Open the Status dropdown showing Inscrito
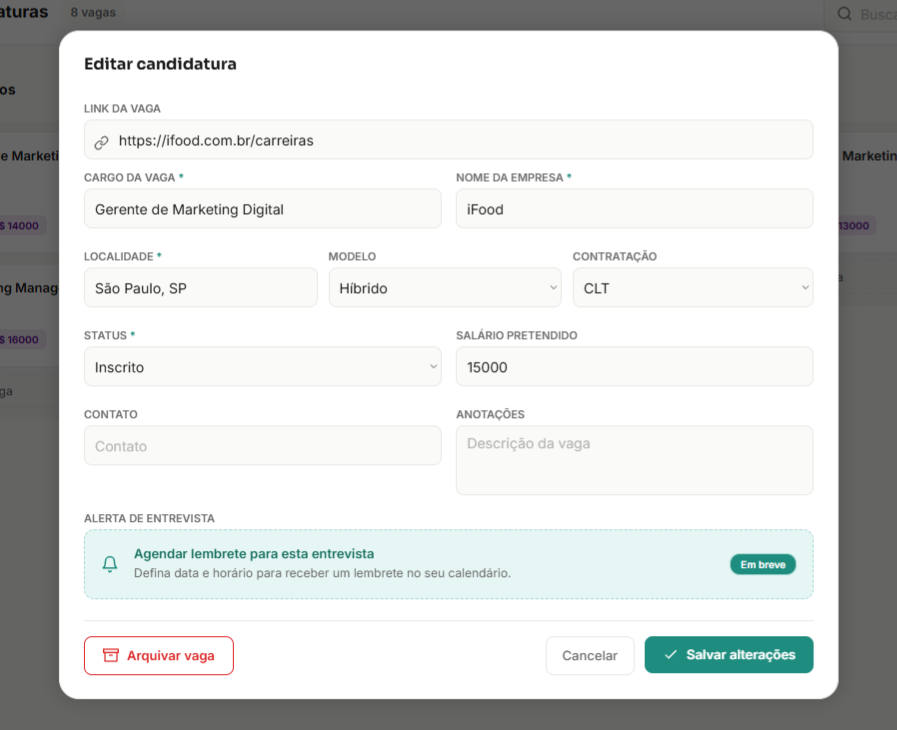 [263, 367]
